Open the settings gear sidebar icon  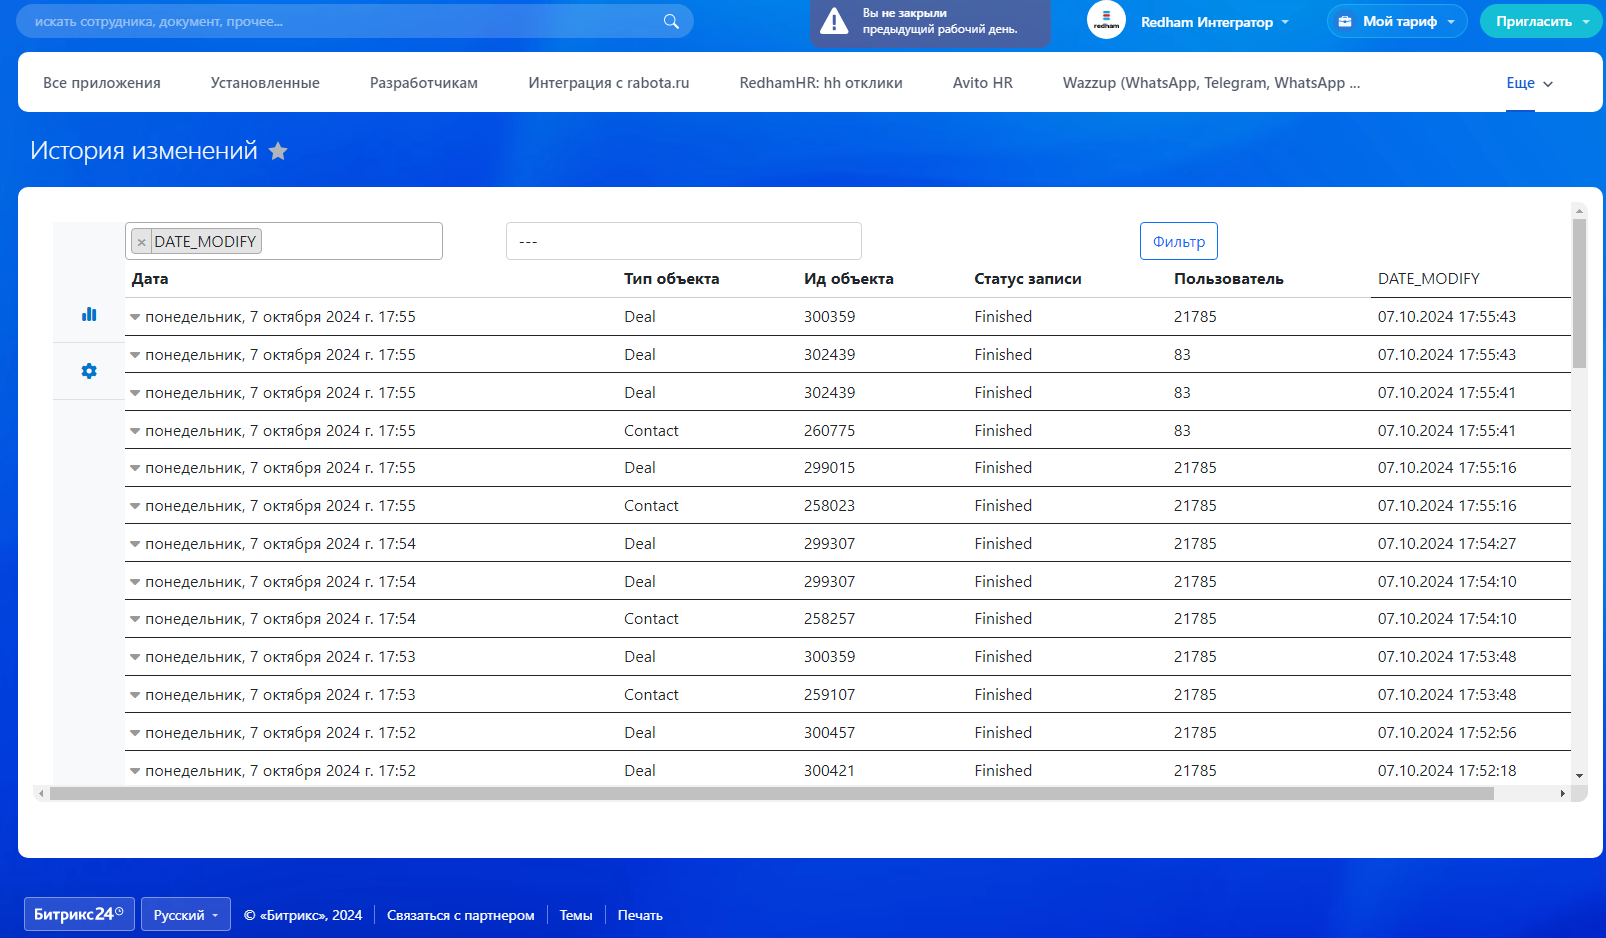89,371
